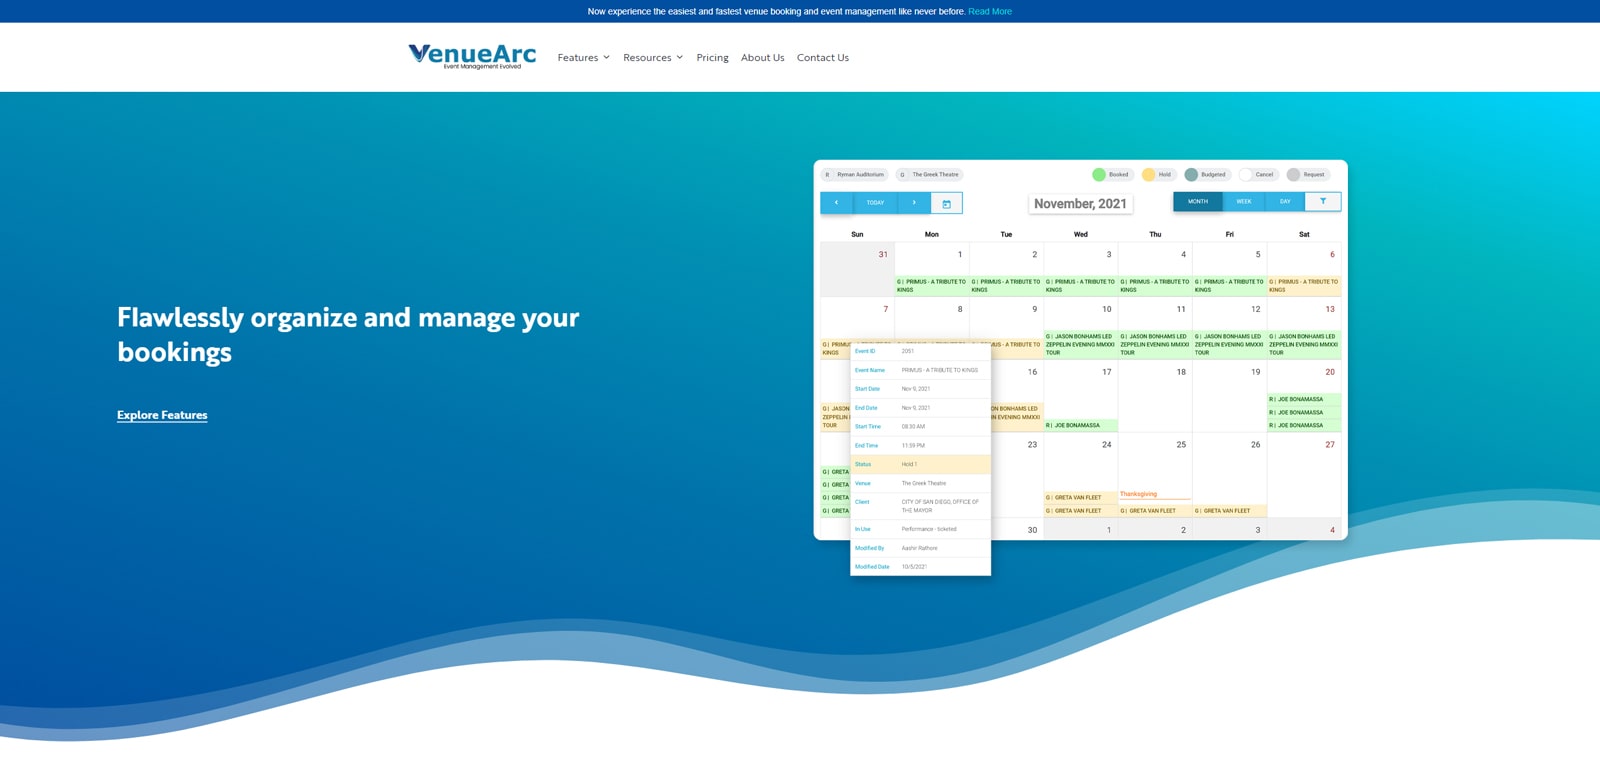The width and height of the screenshot is (1600, 761).
Task: Click the grey Request status swatch
Action: (x=1293, y=175)
